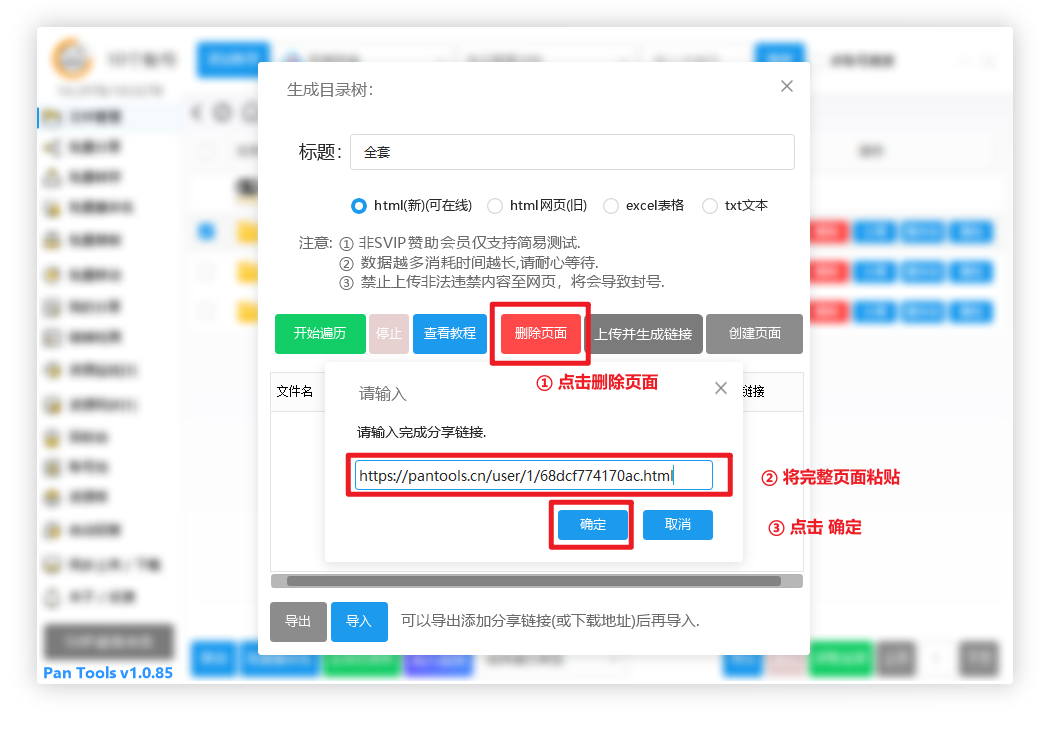The height and width of the screenshot is (731, 1048).
Task: Click the gray 创建页面 button
Action: pyautogui.click(x=754, y=334)
